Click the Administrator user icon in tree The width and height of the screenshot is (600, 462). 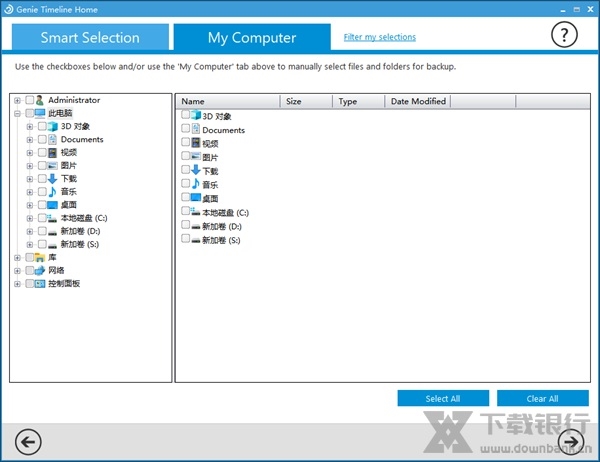[x=41, y=100]
